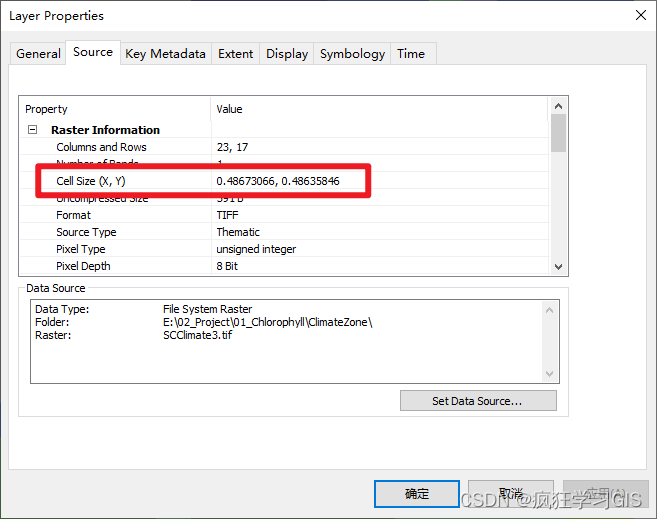This screenshot has width=657, height=519.
Task: Select the Source tab
Action: pyautogui.click(x=93, y=52)
